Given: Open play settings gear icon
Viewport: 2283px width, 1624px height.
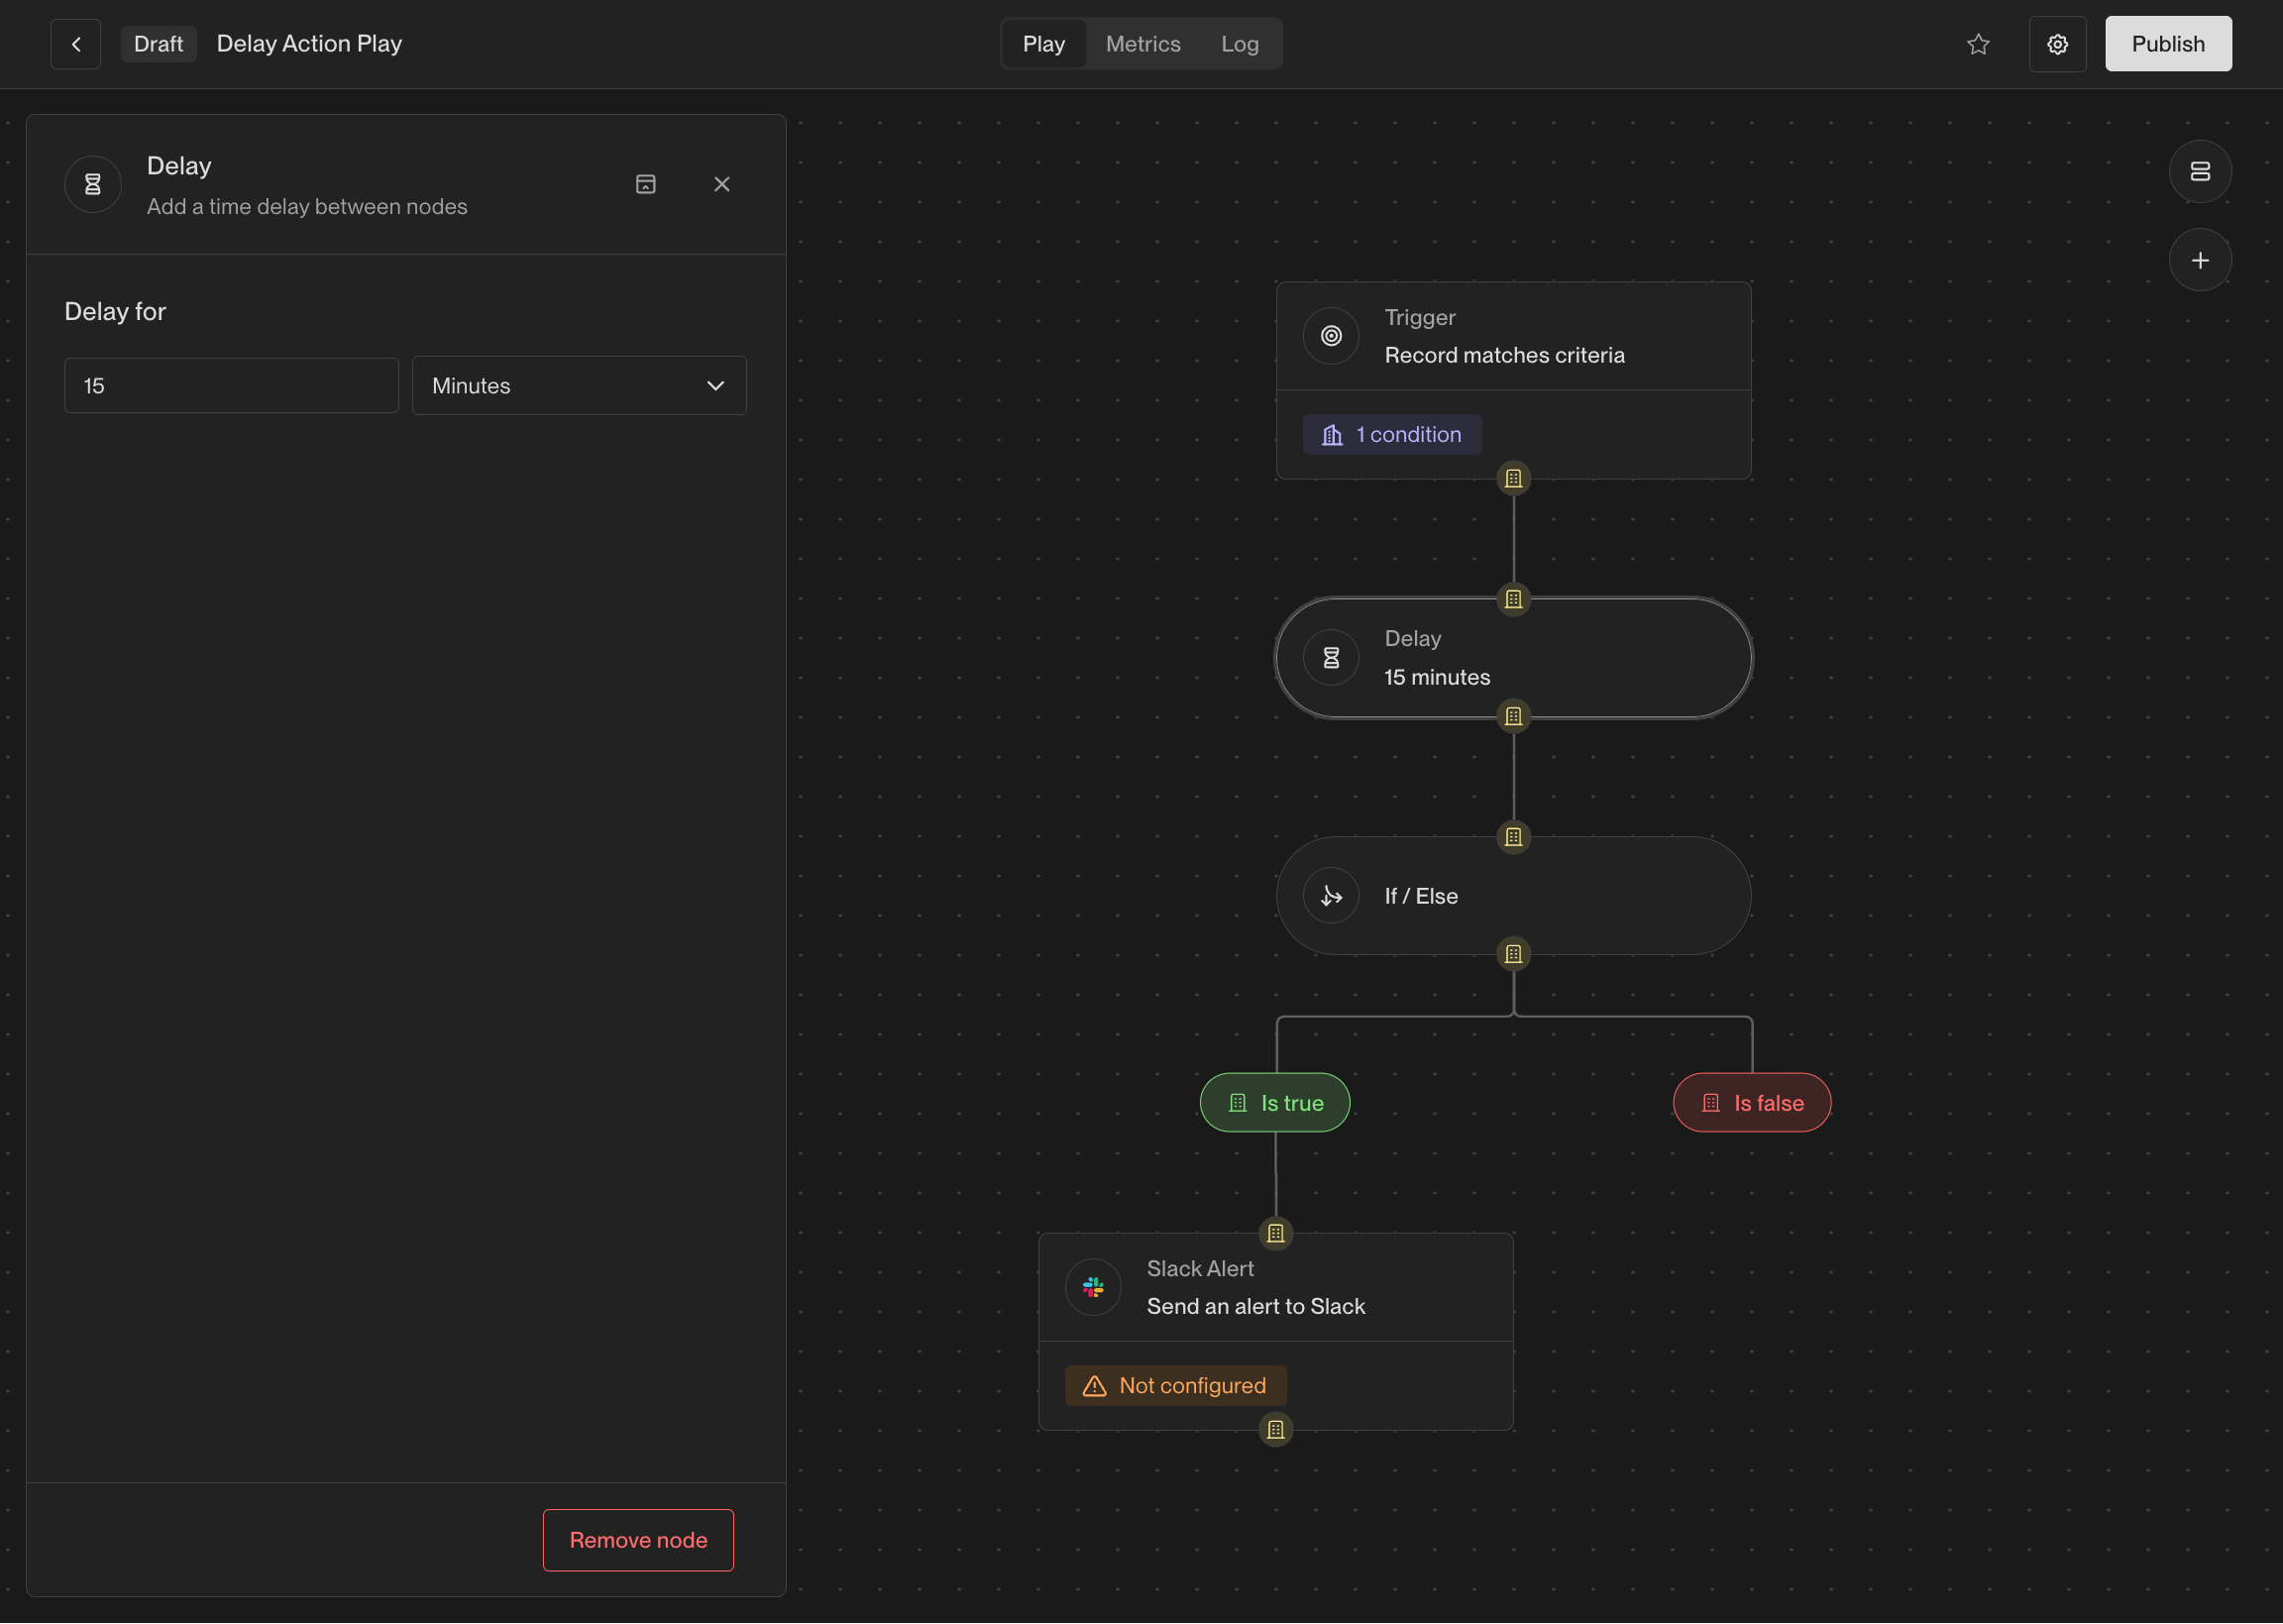Looking at the screenshot, I should pos(2057,44).
